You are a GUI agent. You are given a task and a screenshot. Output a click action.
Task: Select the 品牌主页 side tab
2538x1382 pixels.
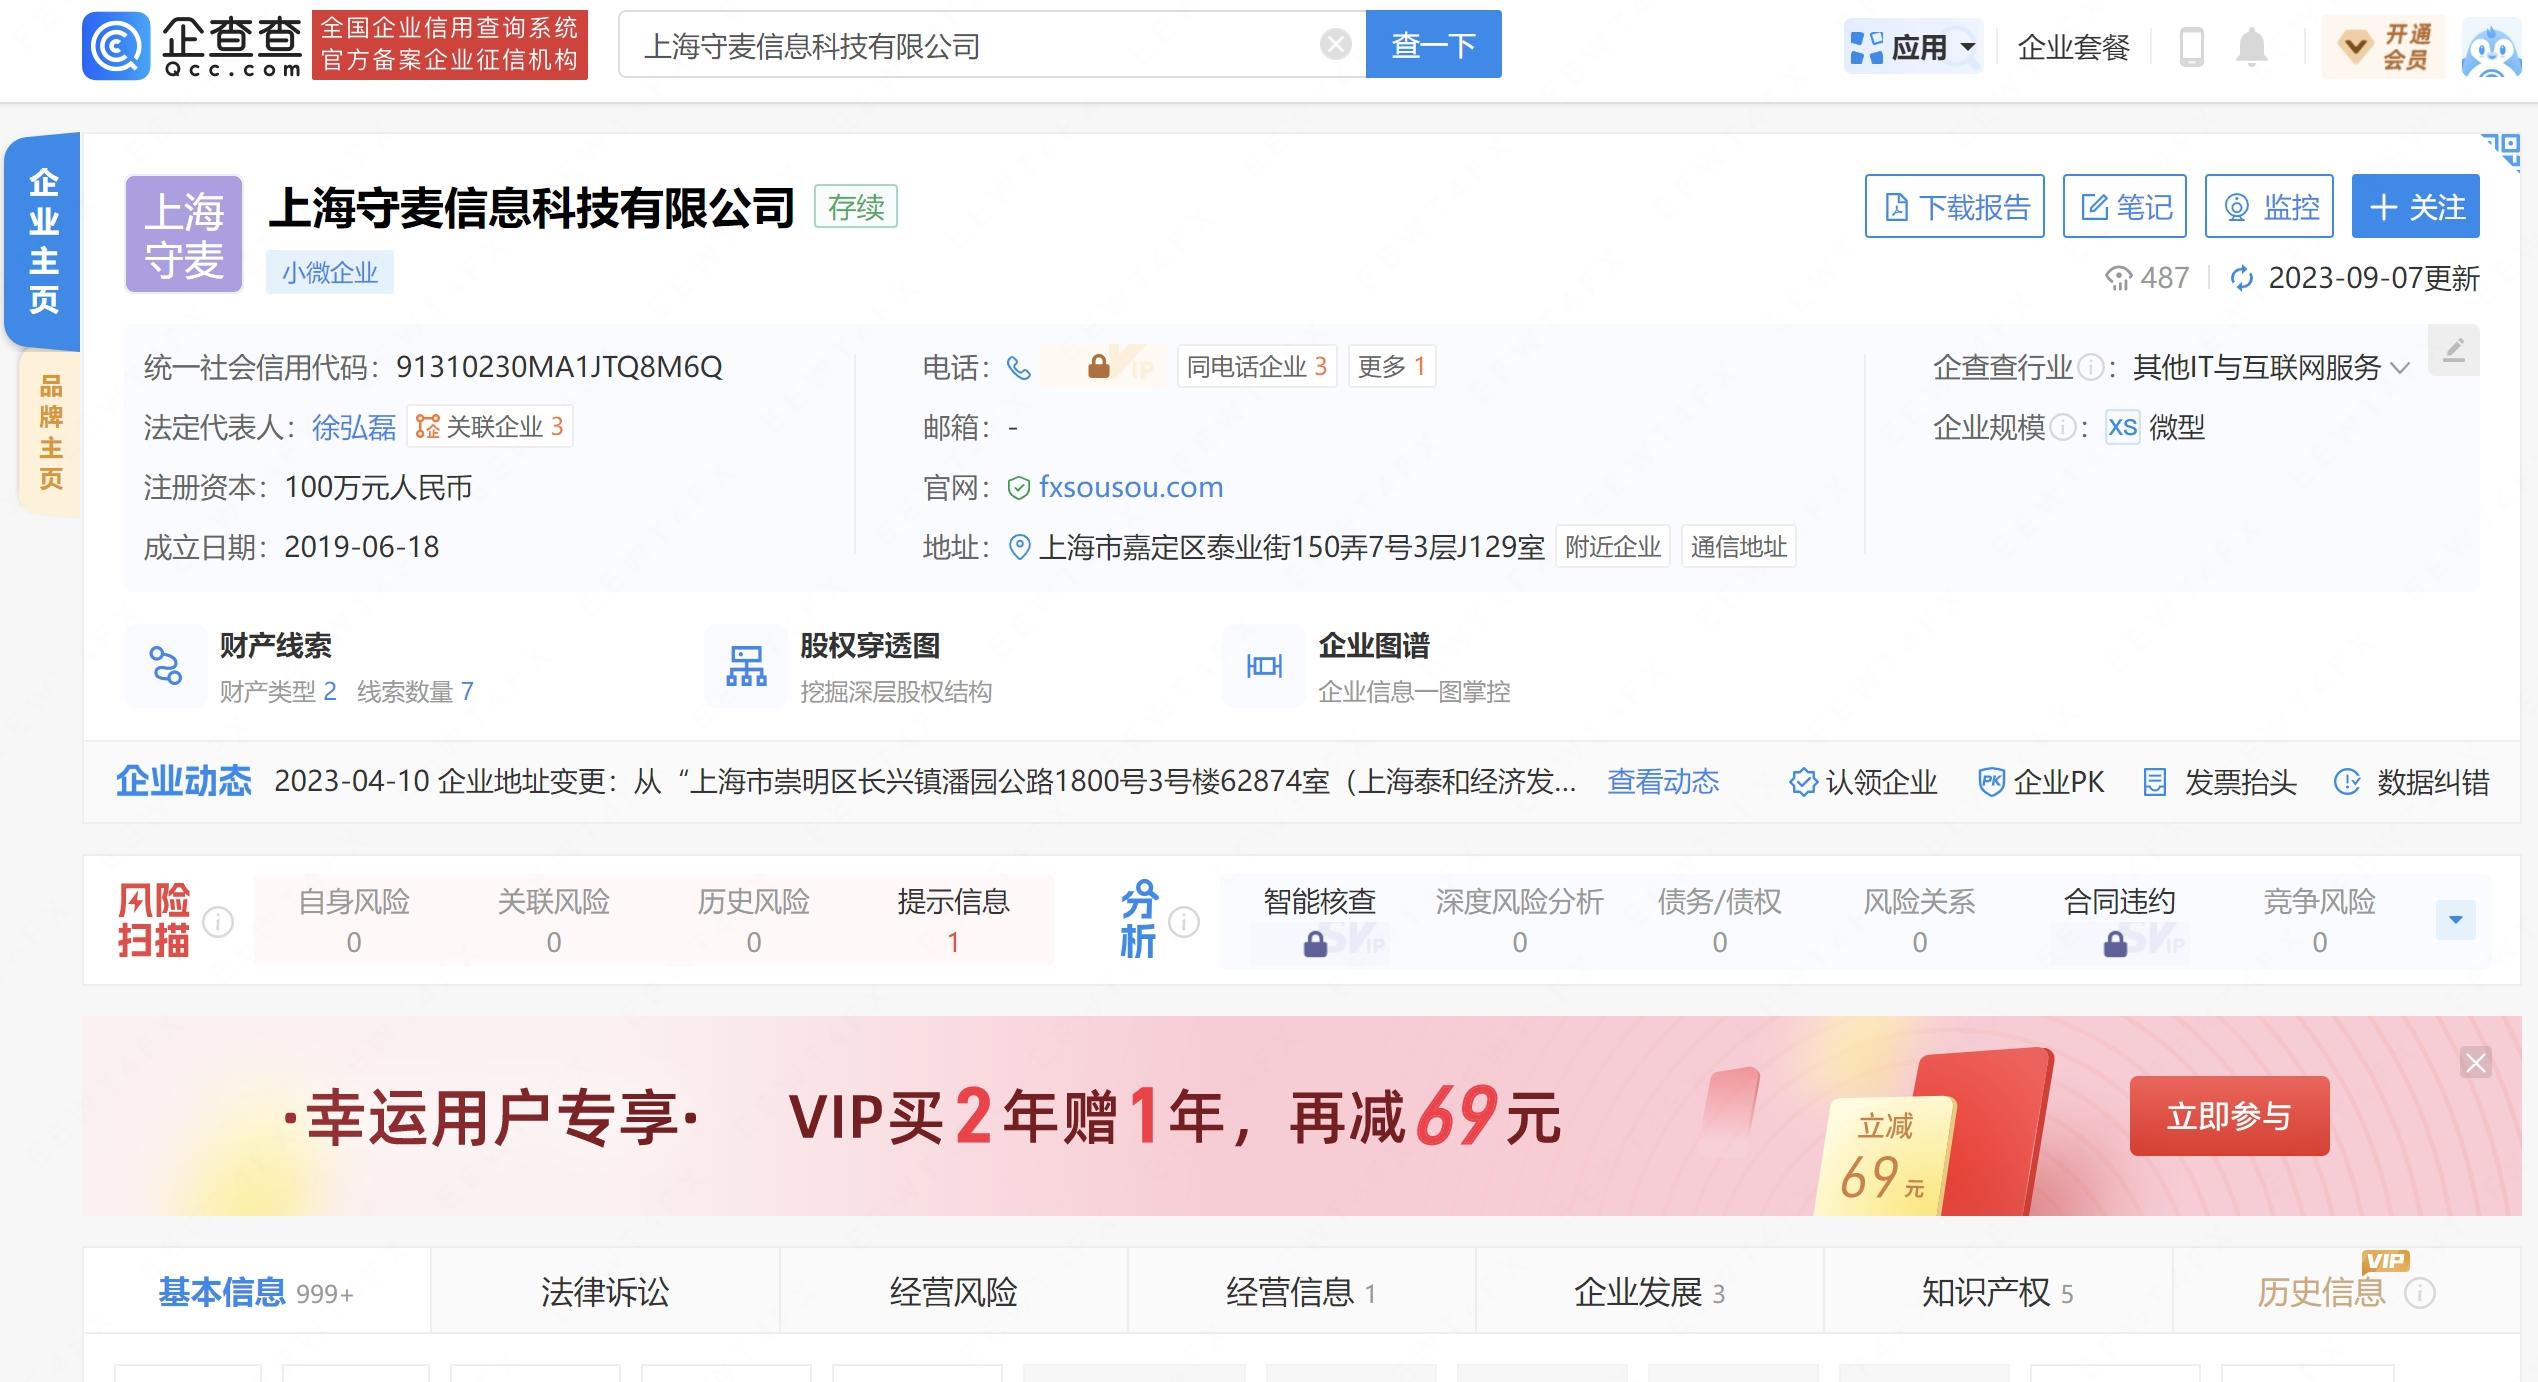tap(50, 432)
